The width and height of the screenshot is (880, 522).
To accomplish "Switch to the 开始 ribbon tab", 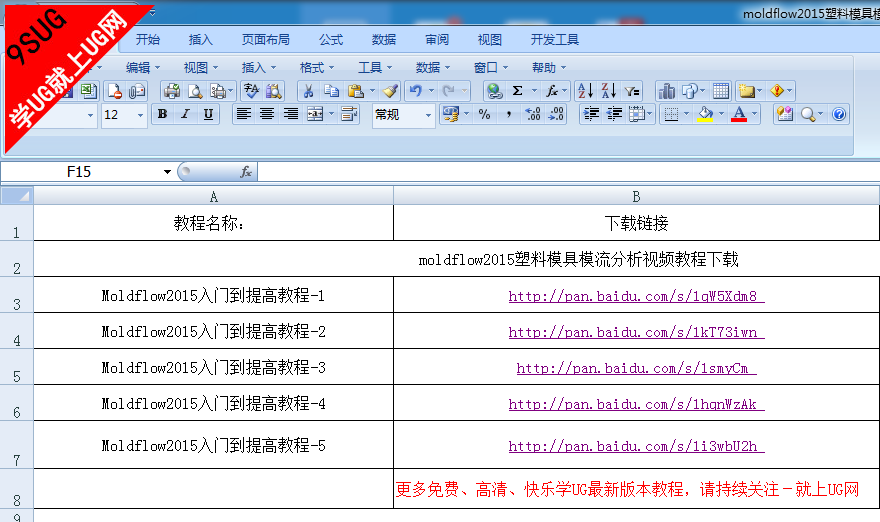I will tap(148, 40).
